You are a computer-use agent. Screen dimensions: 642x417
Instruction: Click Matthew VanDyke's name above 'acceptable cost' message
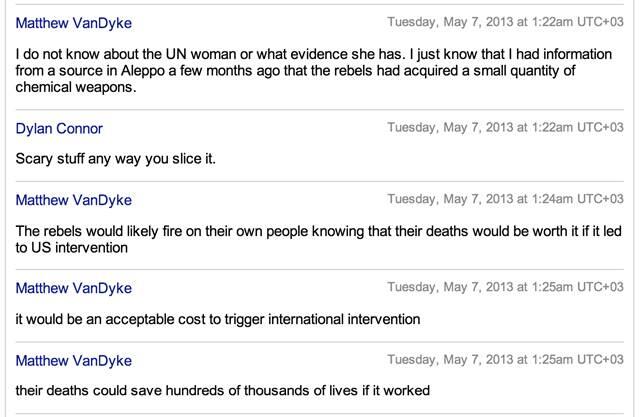74,288
